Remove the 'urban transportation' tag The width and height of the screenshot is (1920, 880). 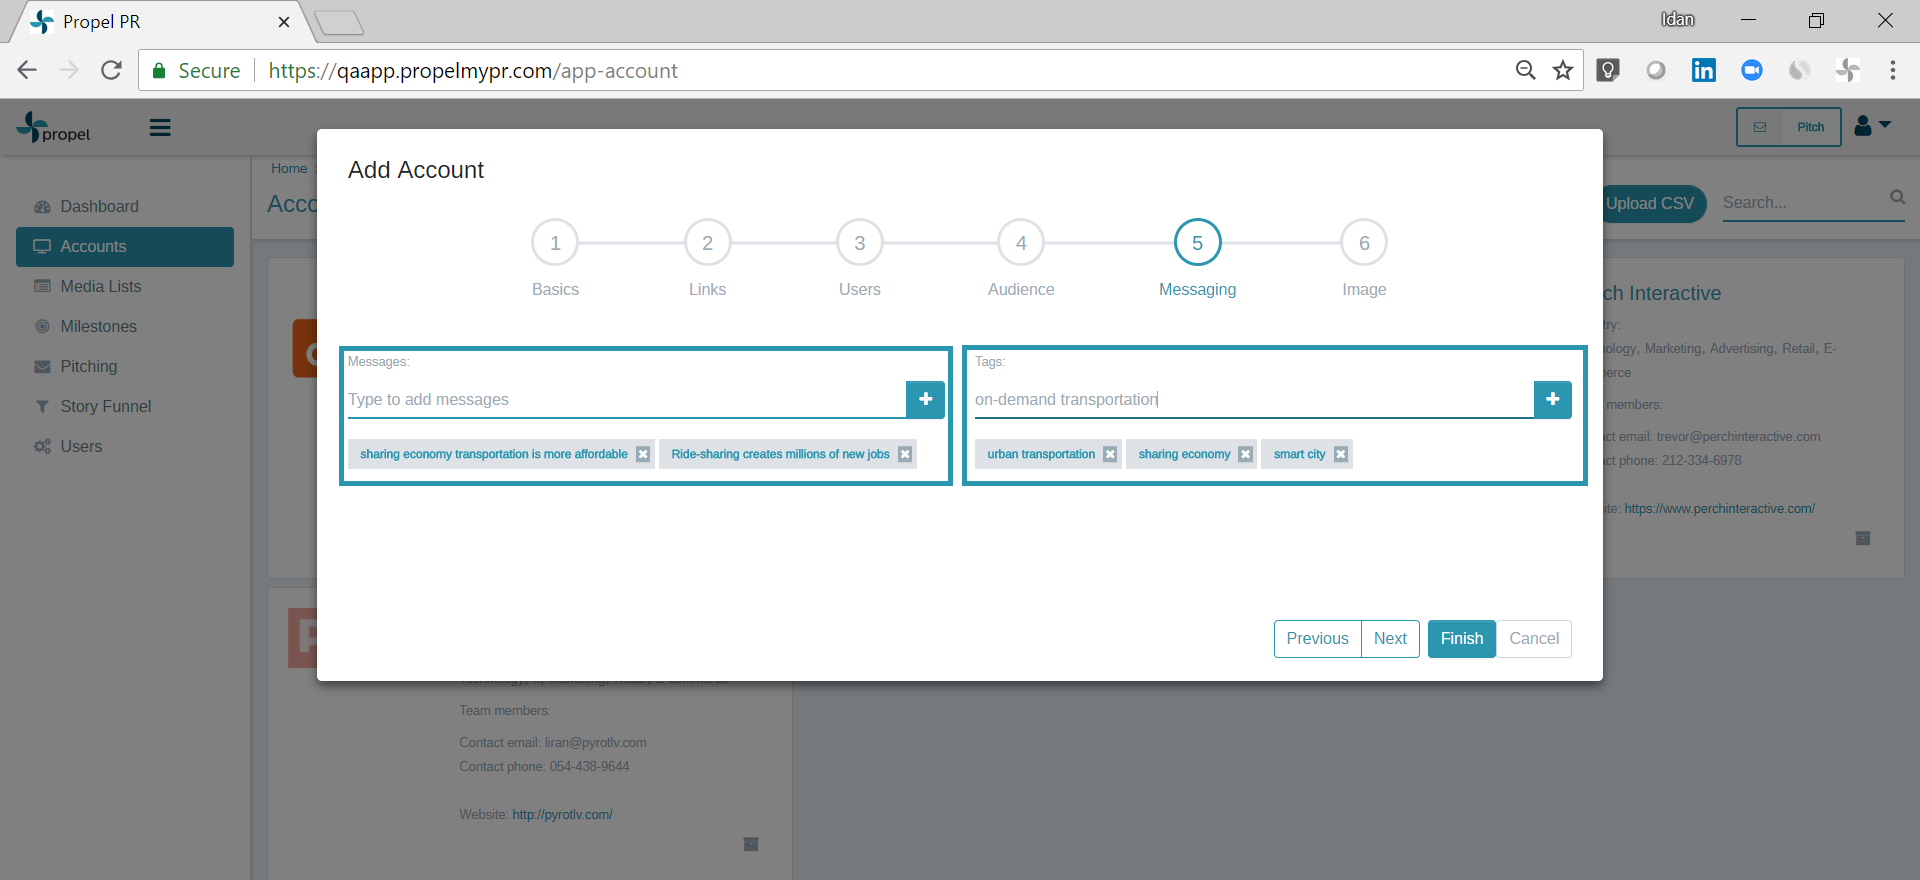click(x=1110, y=454)
